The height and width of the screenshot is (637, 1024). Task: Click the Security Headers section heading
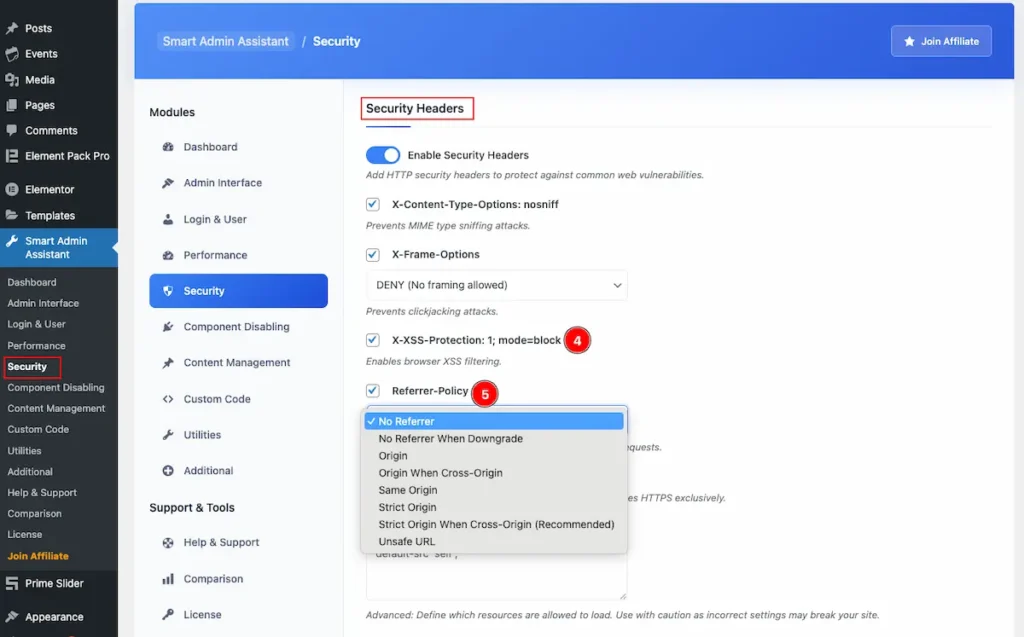(x=415, y=108)
